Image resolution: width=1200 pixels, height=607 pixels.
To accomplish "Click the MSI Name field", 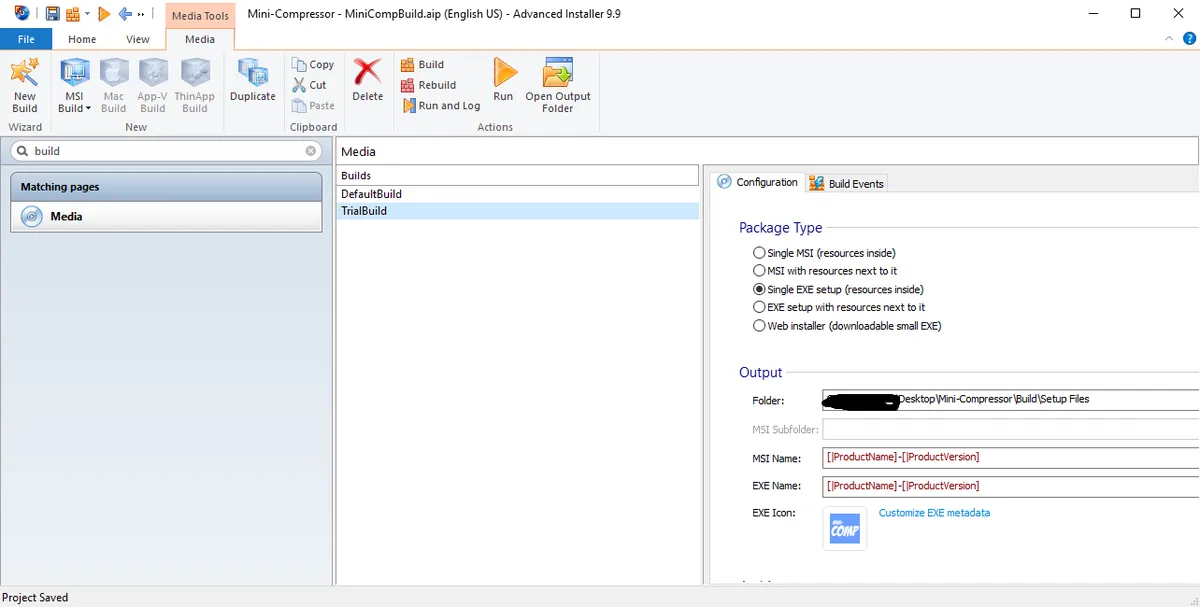I will pos(1010,457).
